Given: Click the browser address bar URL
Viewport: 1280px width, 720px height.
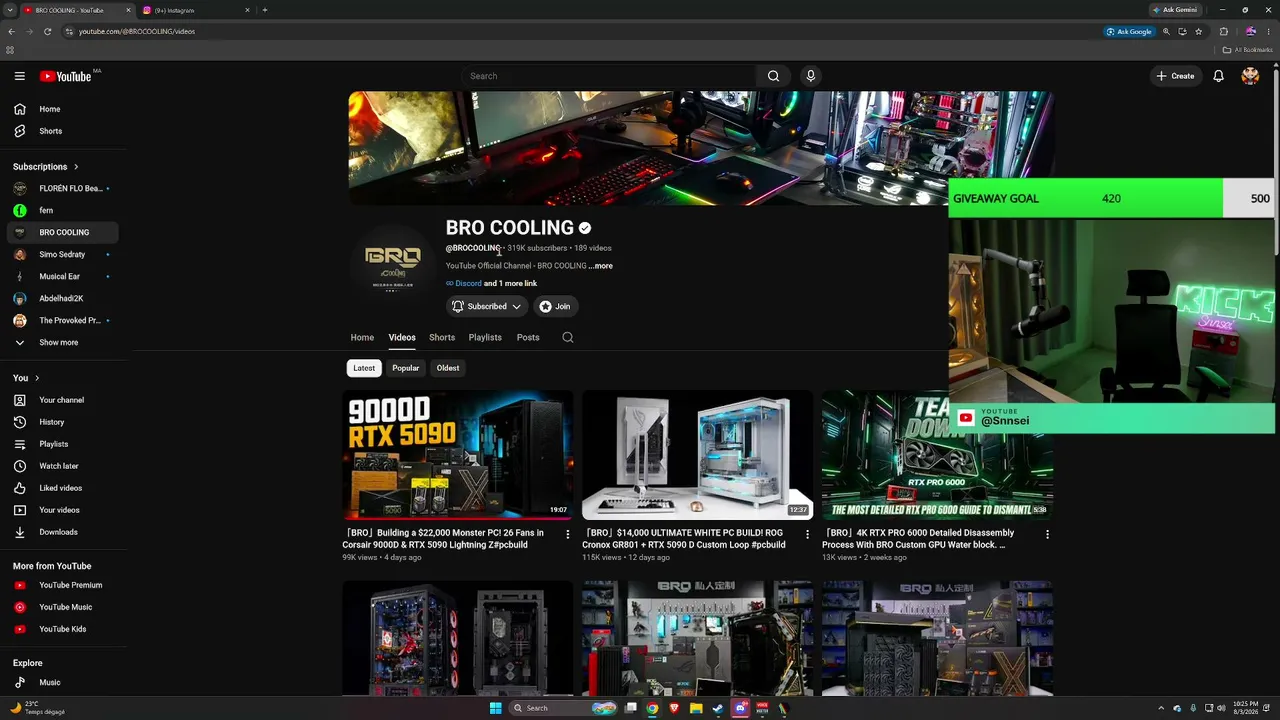Looking at the screenshot, I should point(137,31).
